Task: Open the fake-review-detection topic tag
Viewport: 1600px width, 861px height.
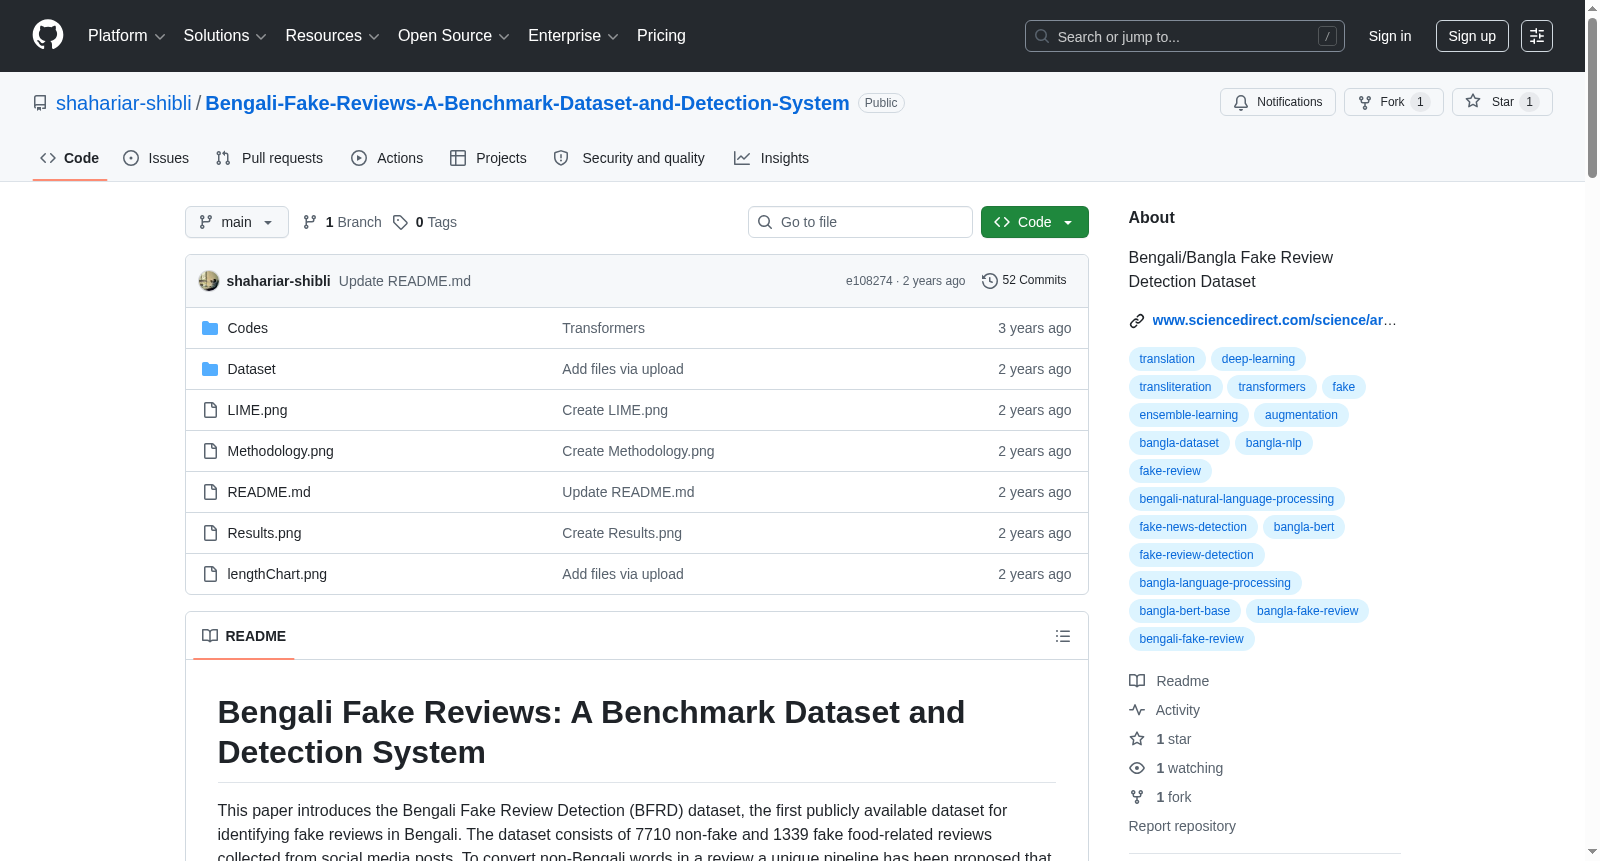Action: (x=1196, y=555)
